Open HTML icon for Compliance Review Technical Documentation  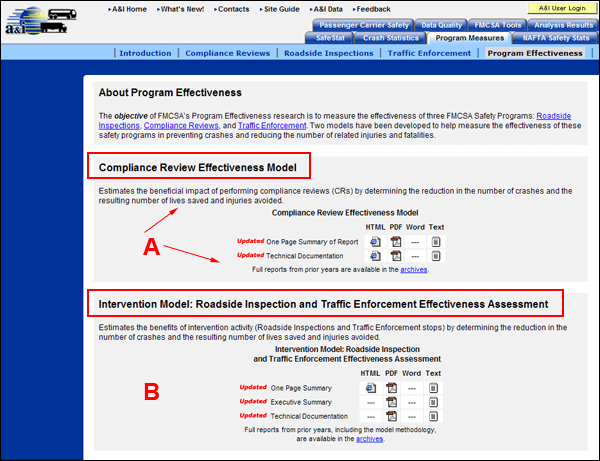[375, 256]
